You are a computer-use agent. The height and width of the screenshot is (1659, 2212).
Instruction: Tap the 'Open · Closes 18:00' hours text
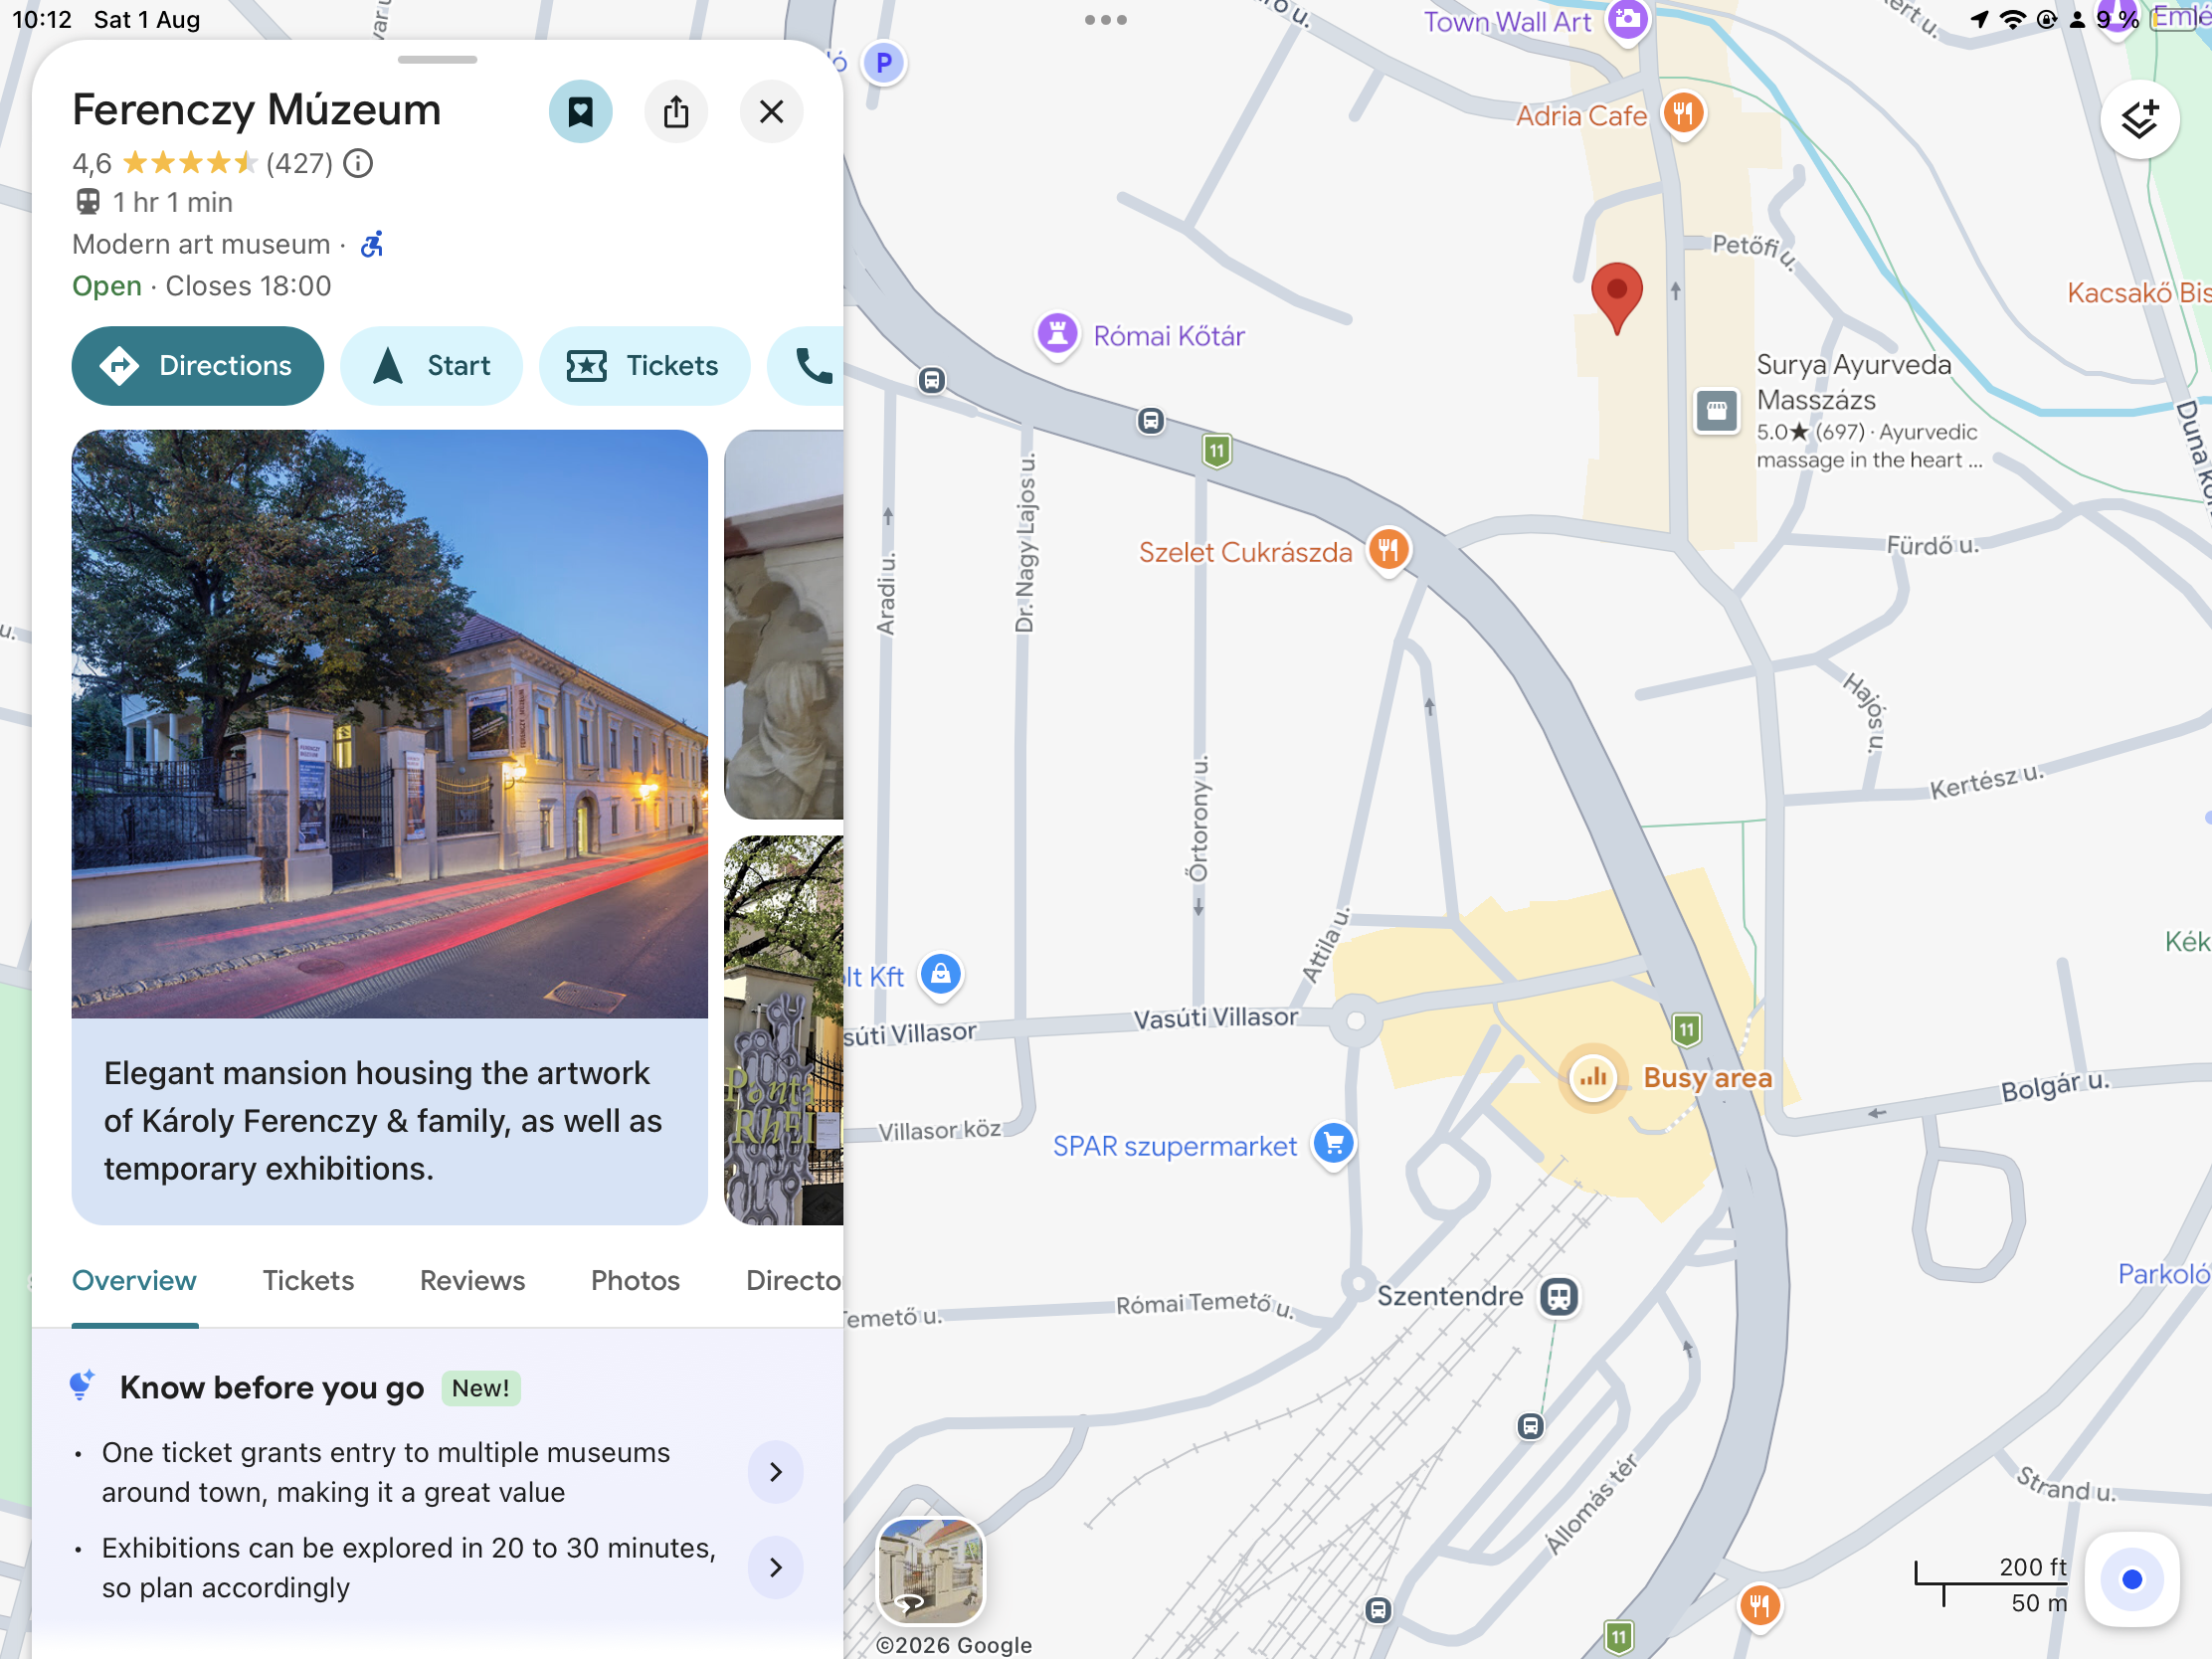pos(202,286)
